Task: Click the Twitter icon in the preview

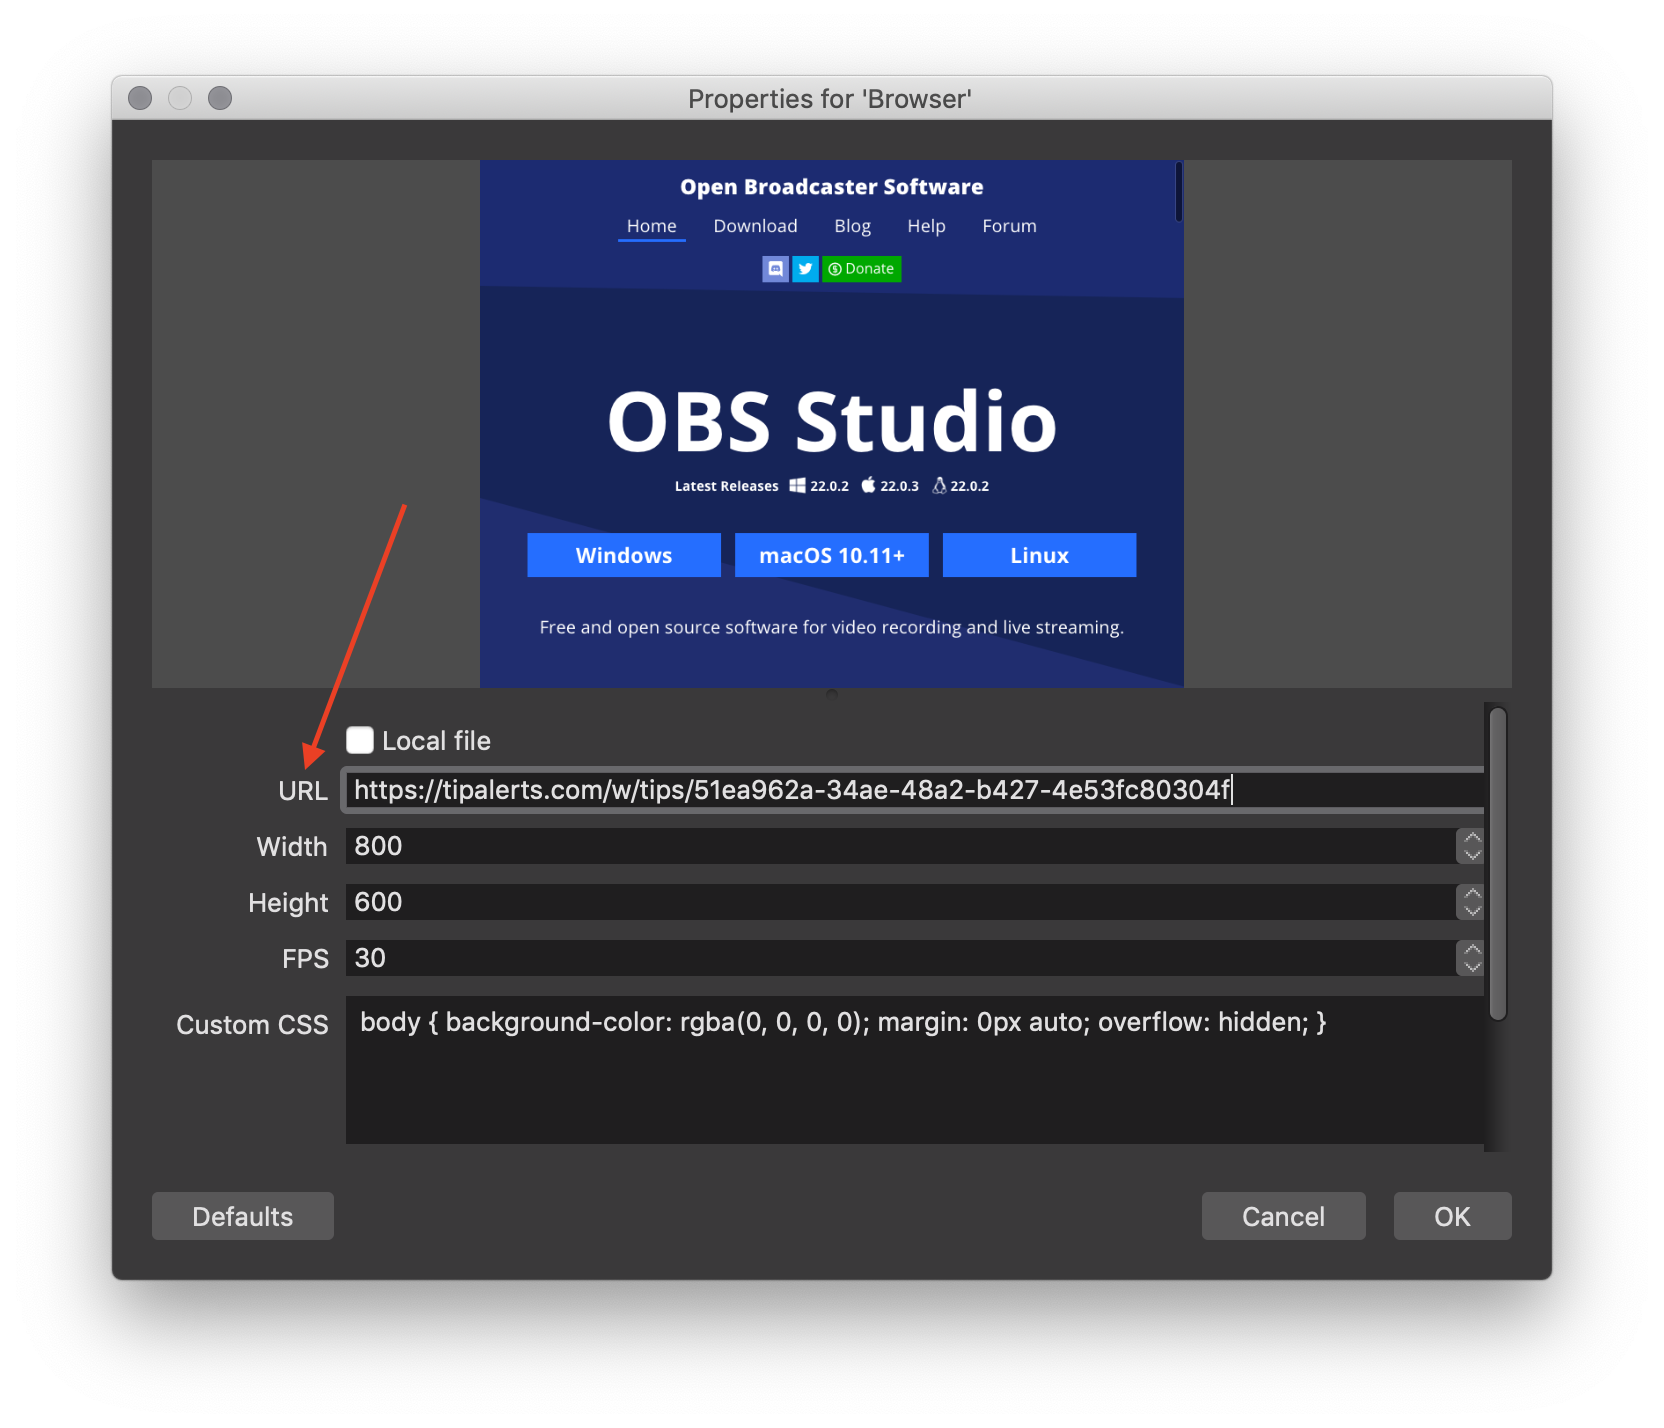Action: pos(805,269)
